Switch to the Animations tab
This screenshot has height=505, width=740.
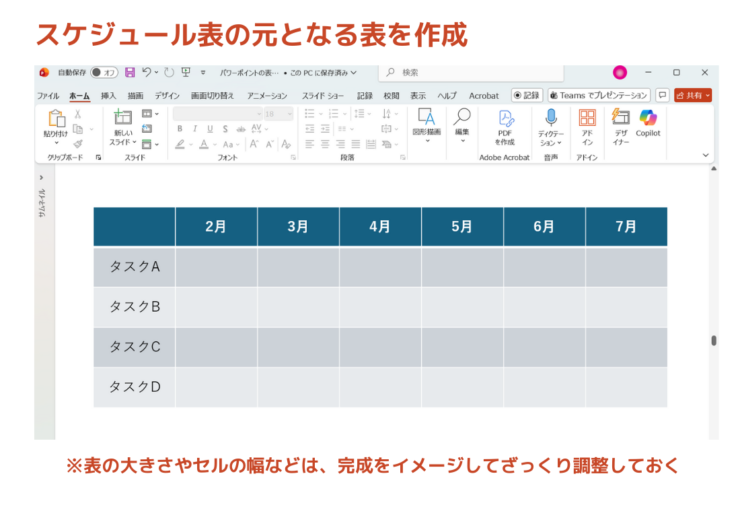tap(267, 96)
